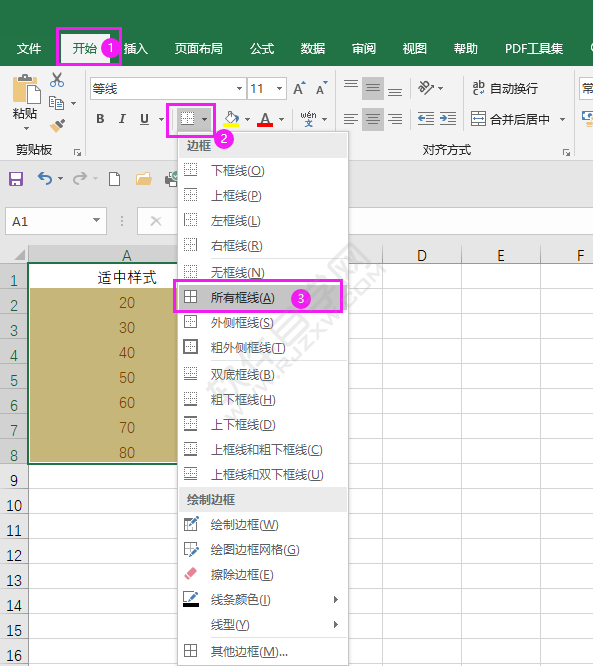Screen dimensions: 593x666
Task: Click the Fill Color bucket icon
Action: click(231, 119)
